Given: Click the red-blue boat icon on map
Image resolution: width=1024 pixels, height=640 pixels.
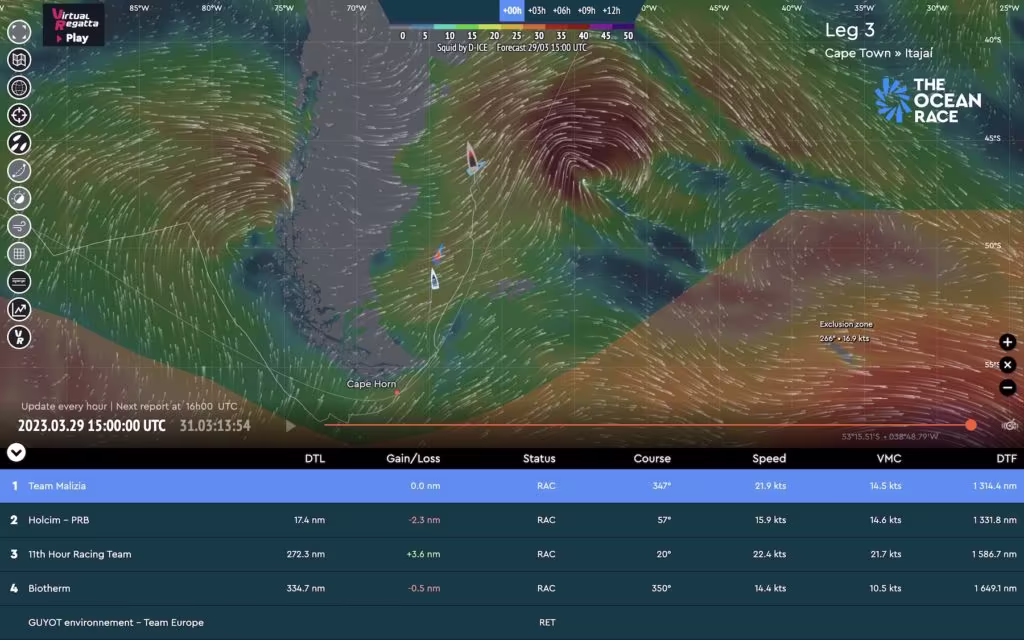Looking at the screenshot, I should (x=439, y=253).
